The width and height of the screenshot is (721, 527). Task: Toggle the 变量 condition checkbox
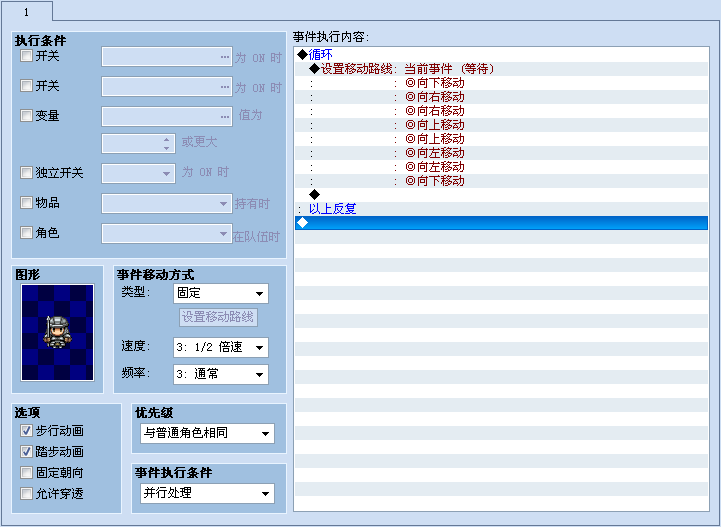pos(26,115)
